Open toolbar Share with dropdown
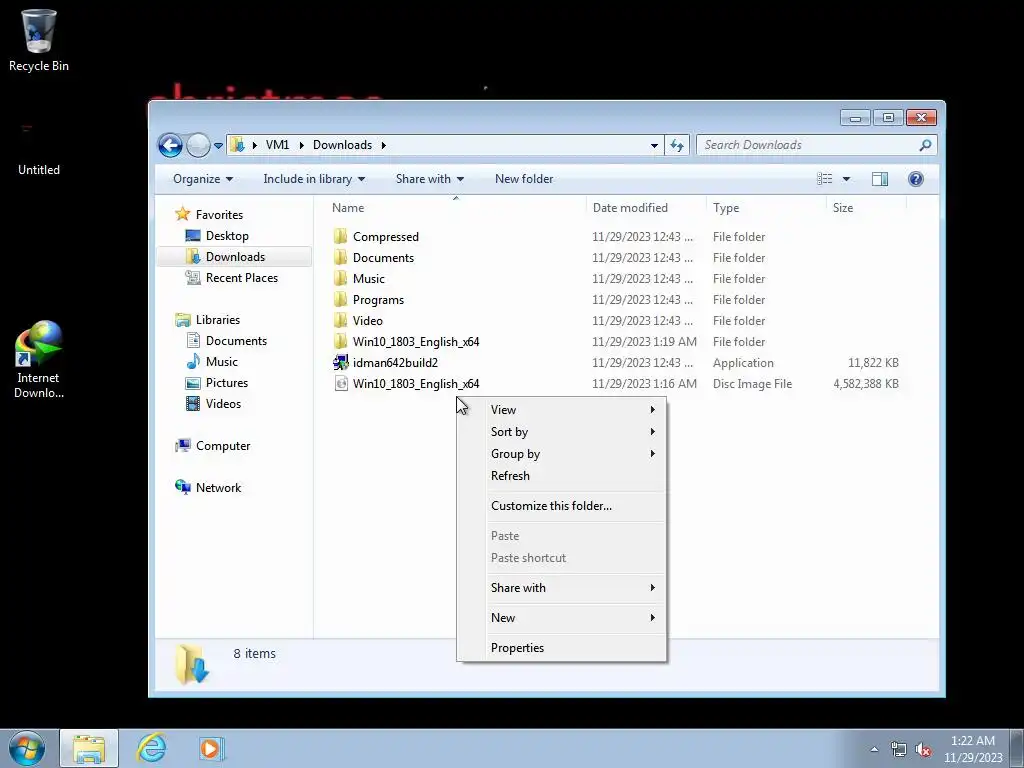The image size is (1024, 768). tap(429, 179)
